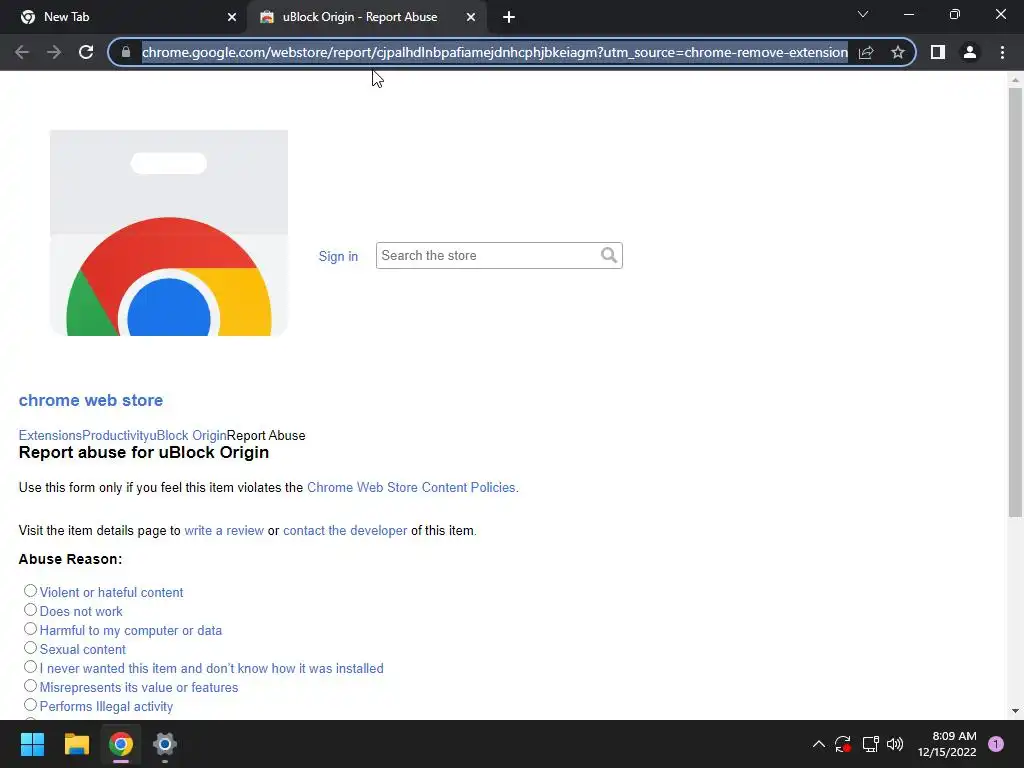
Task: View site security lock info
Action: tap(126, 52)
